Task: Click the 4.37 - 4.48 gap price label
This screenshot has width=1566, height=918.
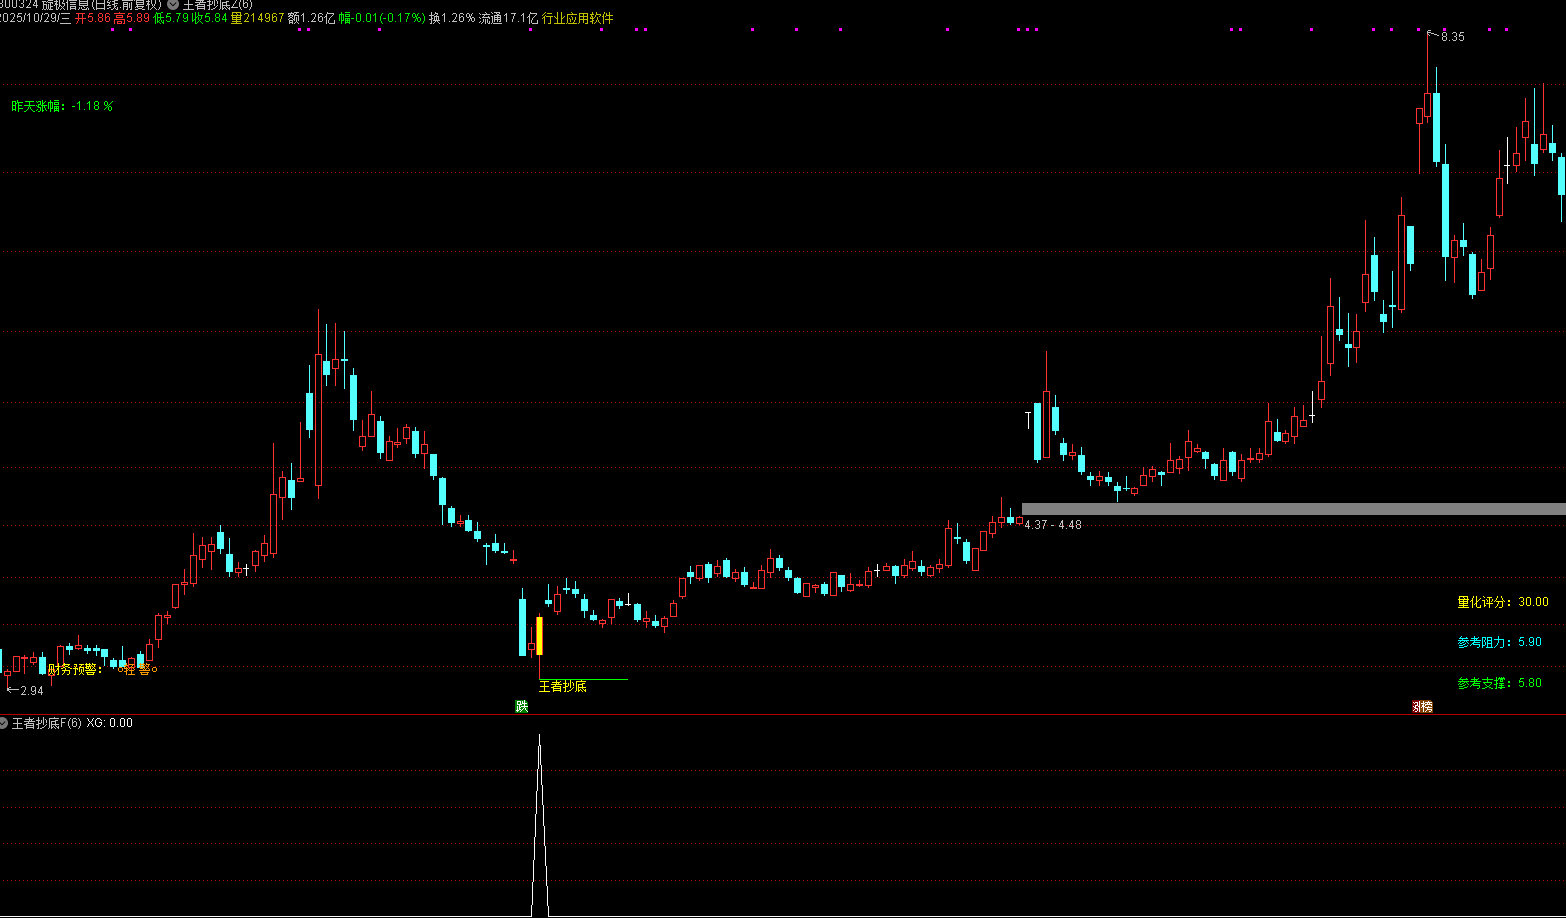Action: (x=1052, y=525)
